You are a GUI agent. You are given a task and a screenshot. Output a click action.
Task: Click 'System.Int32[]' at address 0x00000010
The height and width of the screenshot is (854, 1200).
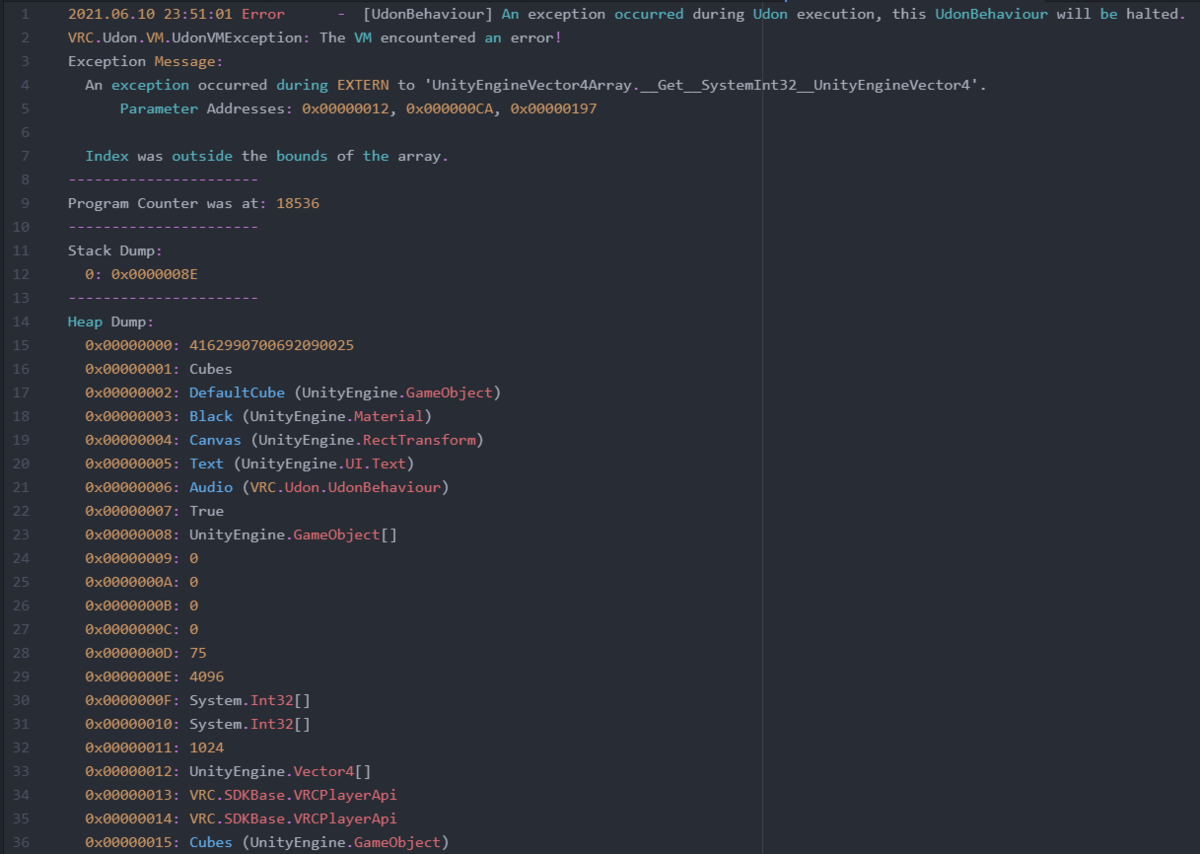(x=250, y=724)
